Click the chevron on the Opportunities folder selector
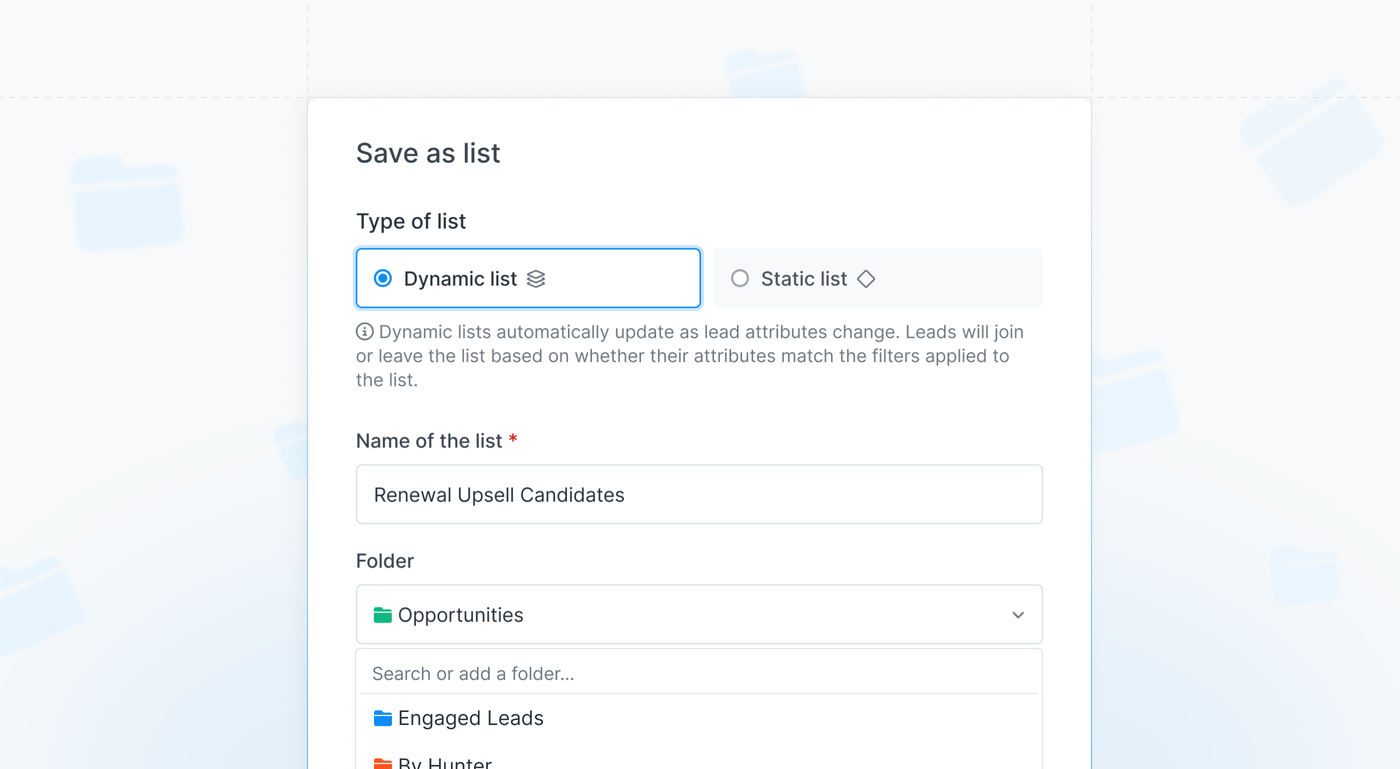 pyautogui.click(x=1018, y=614)
